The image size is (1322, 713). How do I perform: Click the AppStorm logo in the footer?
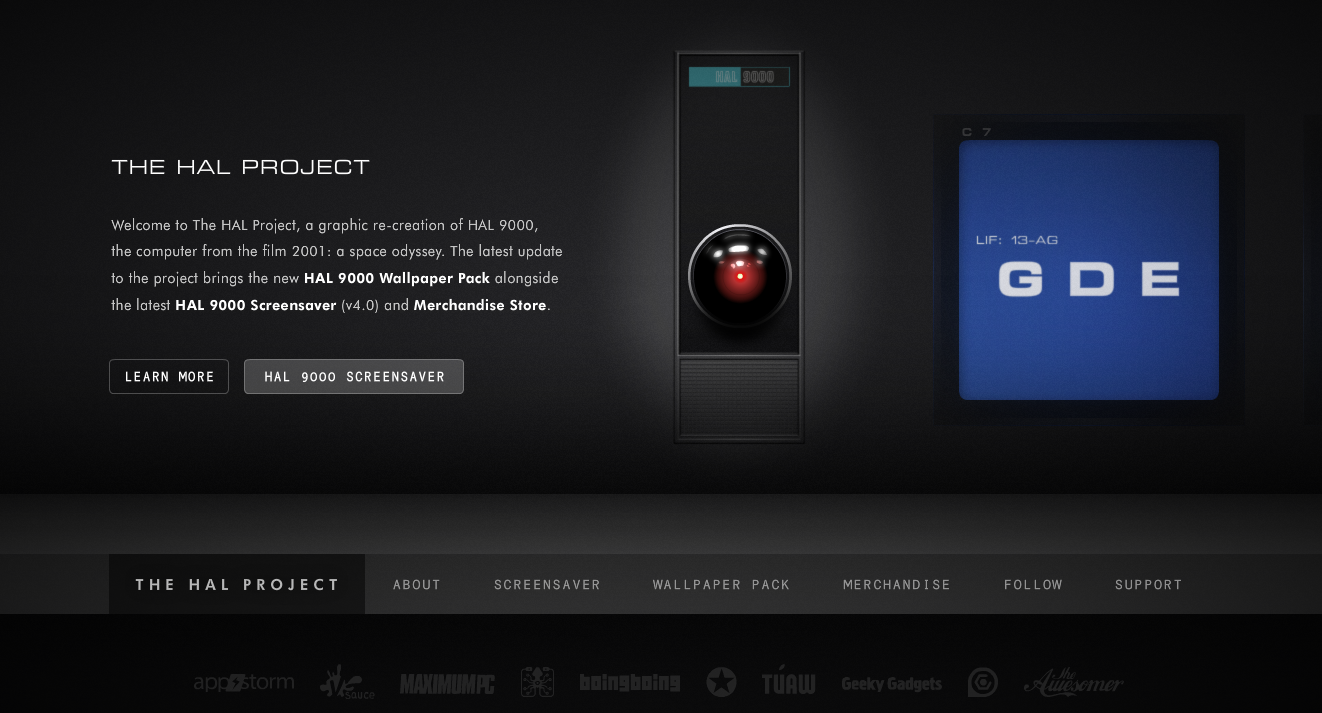pyautogui.click(x=244, y=682)
